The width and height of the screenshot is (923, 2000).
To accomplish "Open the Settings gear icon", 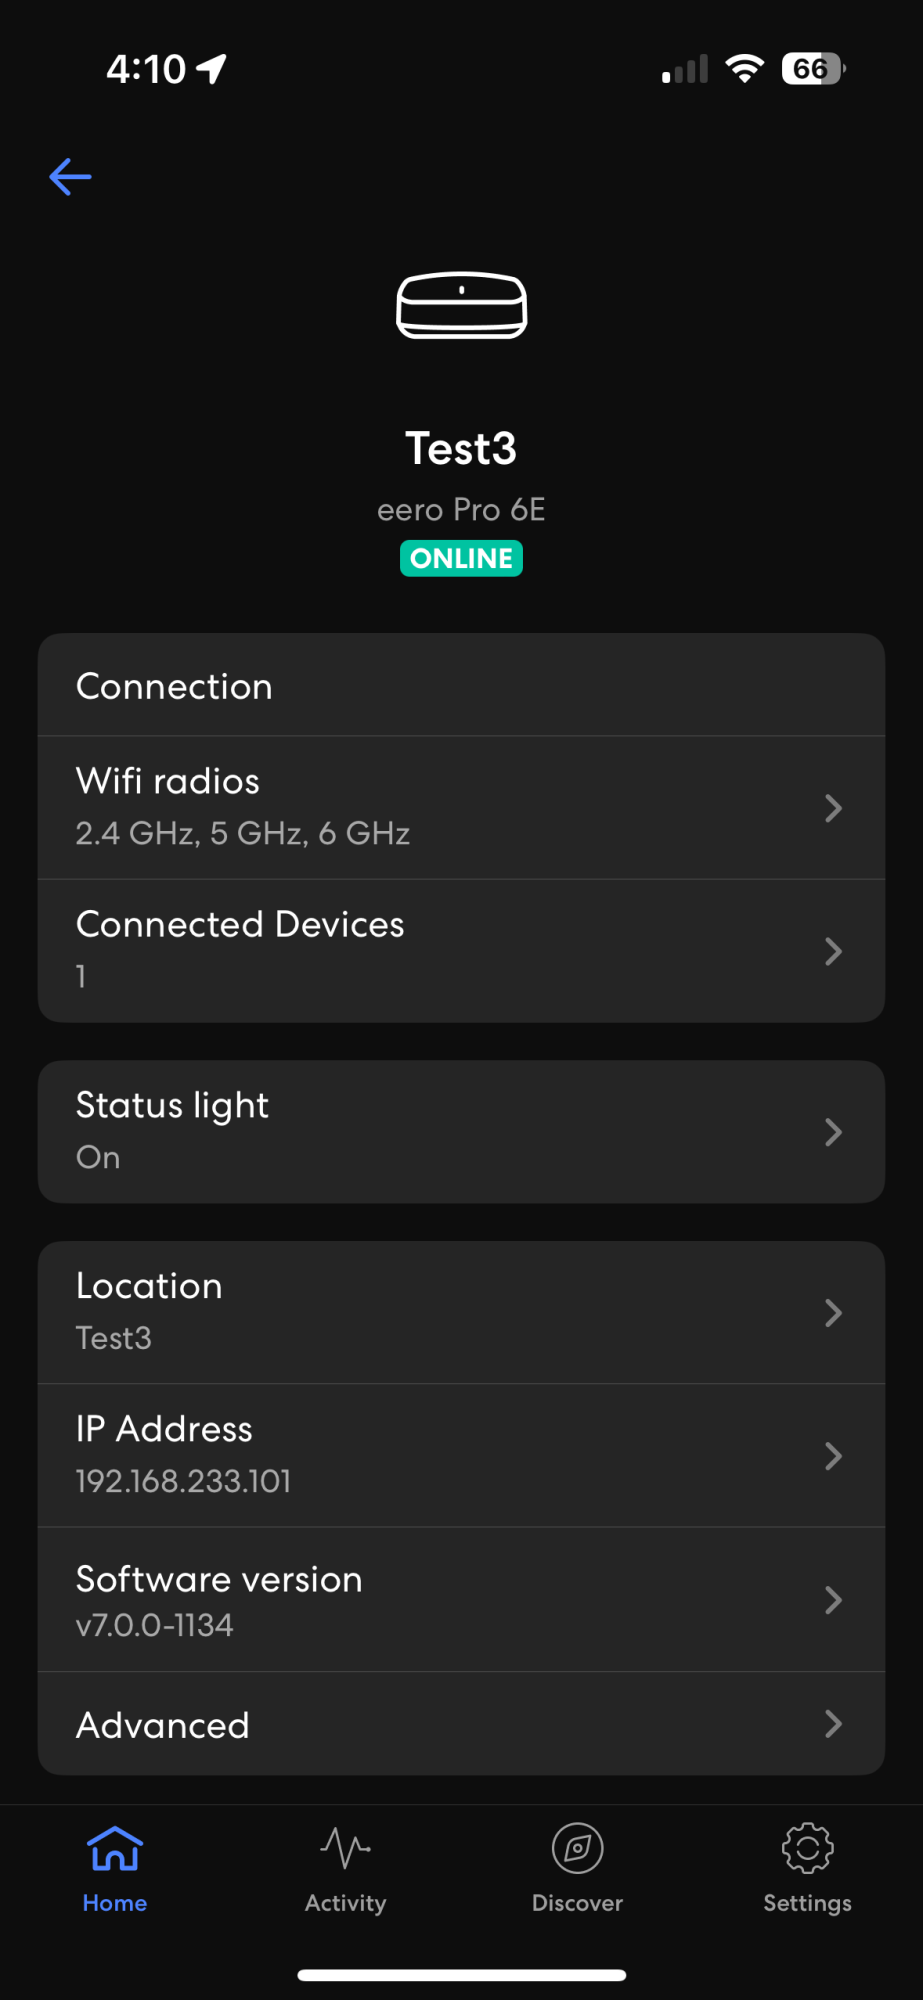I will 807,1848.
